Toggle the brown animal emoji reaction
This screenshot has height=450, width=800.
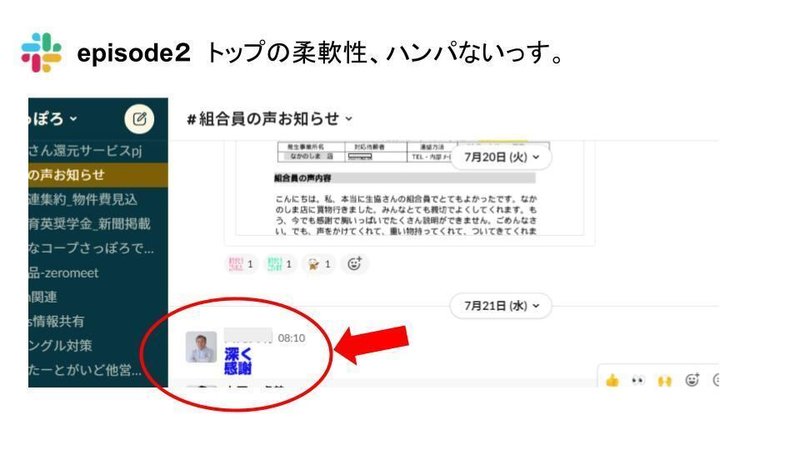(318, 264)
